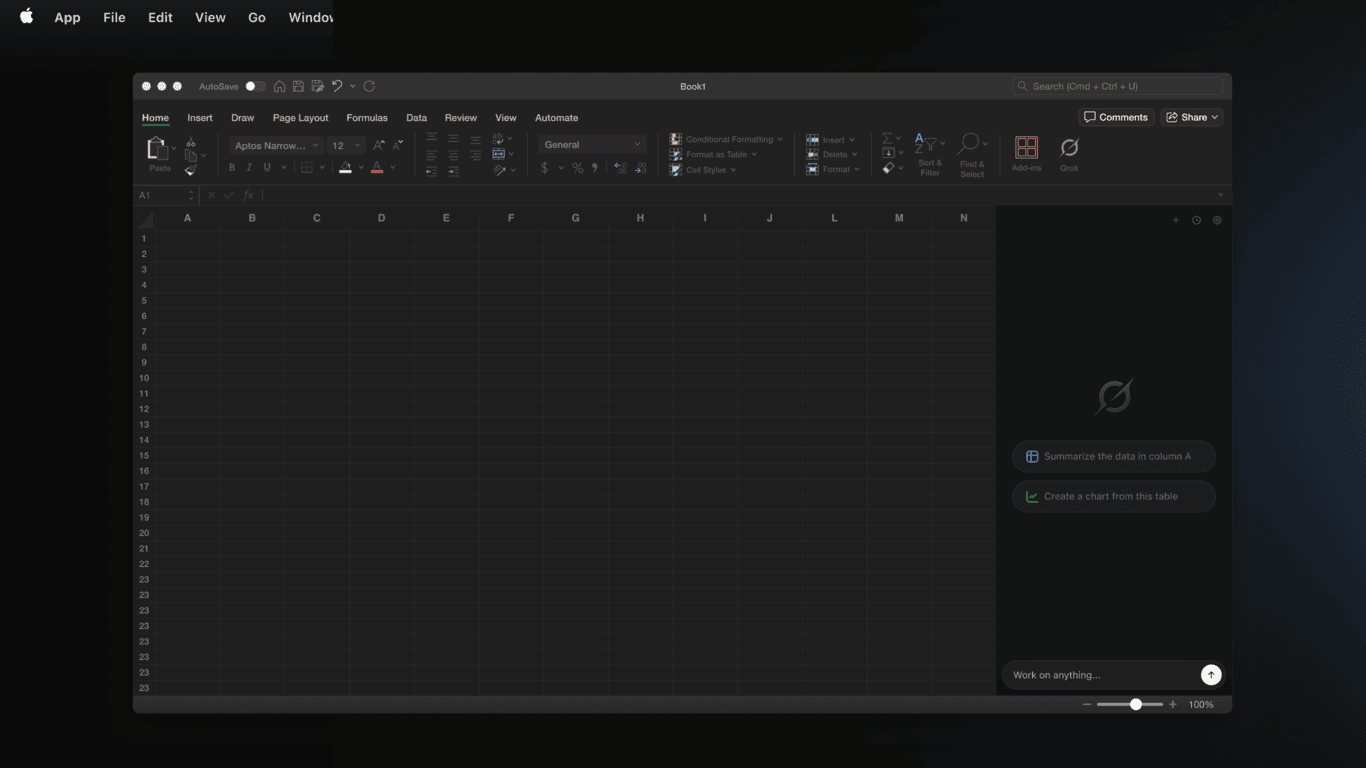Open chat history clock icon in Grok panel

coord(1196,220)
